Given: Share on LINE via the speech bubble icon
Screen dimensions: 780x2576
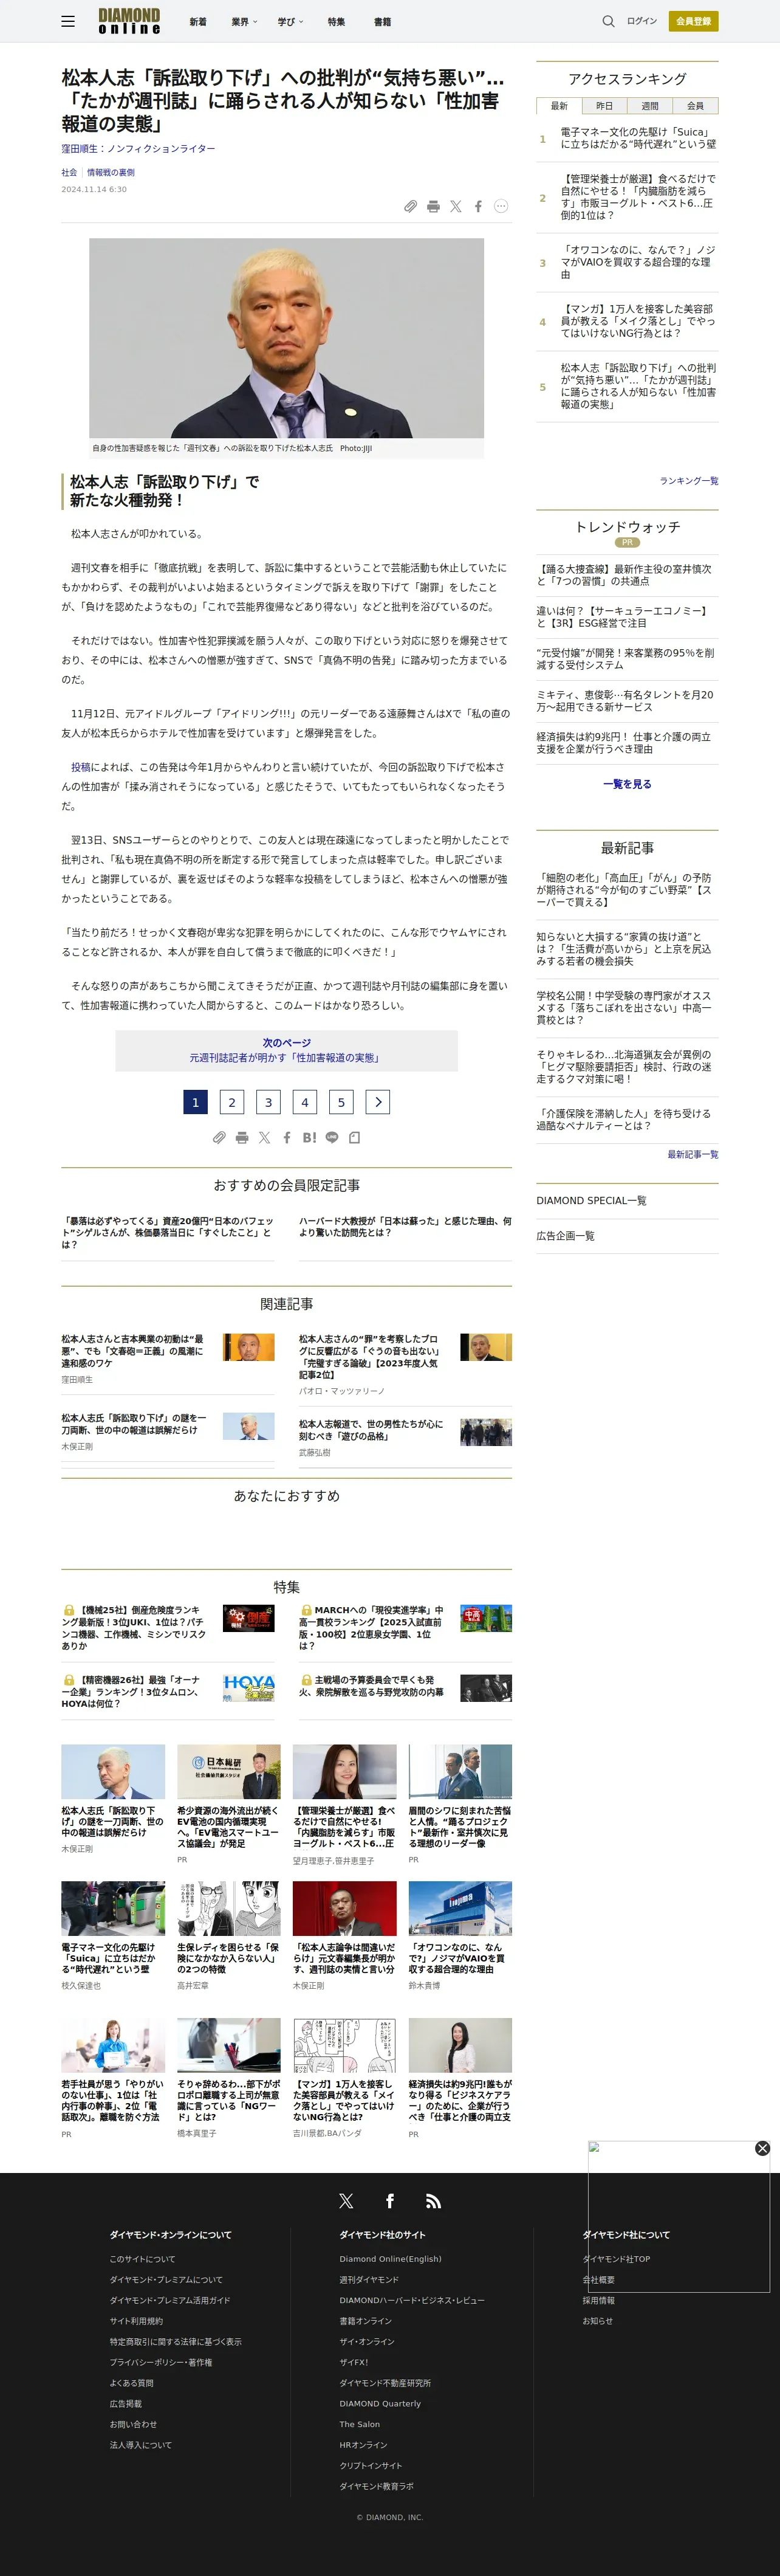Looking at the screenshot, I should coord(332,1137).
